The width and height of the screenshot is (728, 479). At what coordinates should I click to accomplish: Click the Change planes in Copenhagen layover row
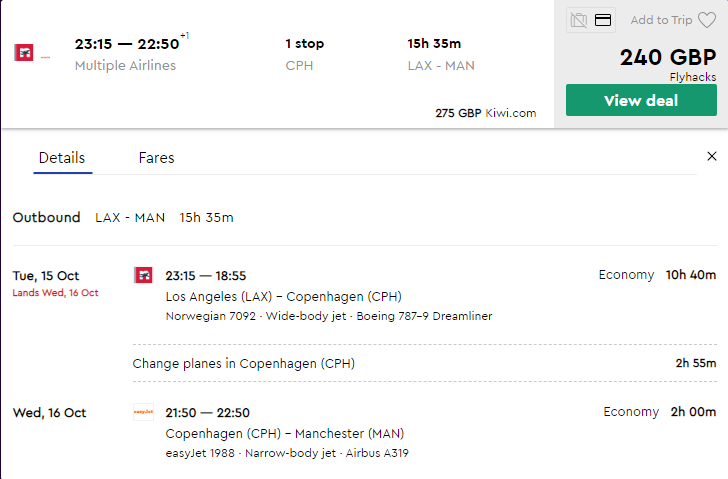[x=425, y=363]
